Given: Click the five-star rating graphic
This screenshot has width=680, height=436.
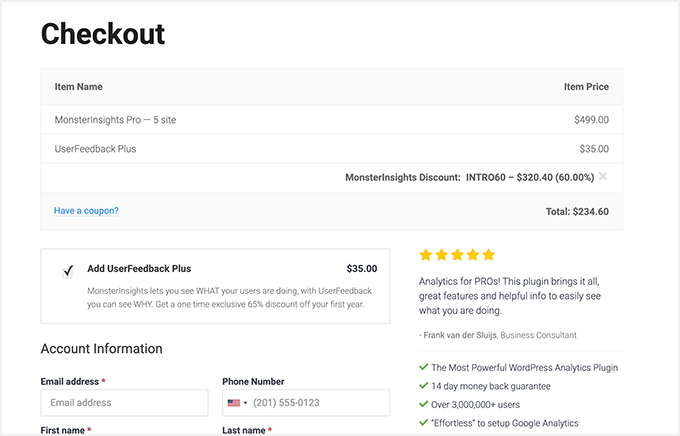Looking at the screenshot, I should click(x=457, y=255).
